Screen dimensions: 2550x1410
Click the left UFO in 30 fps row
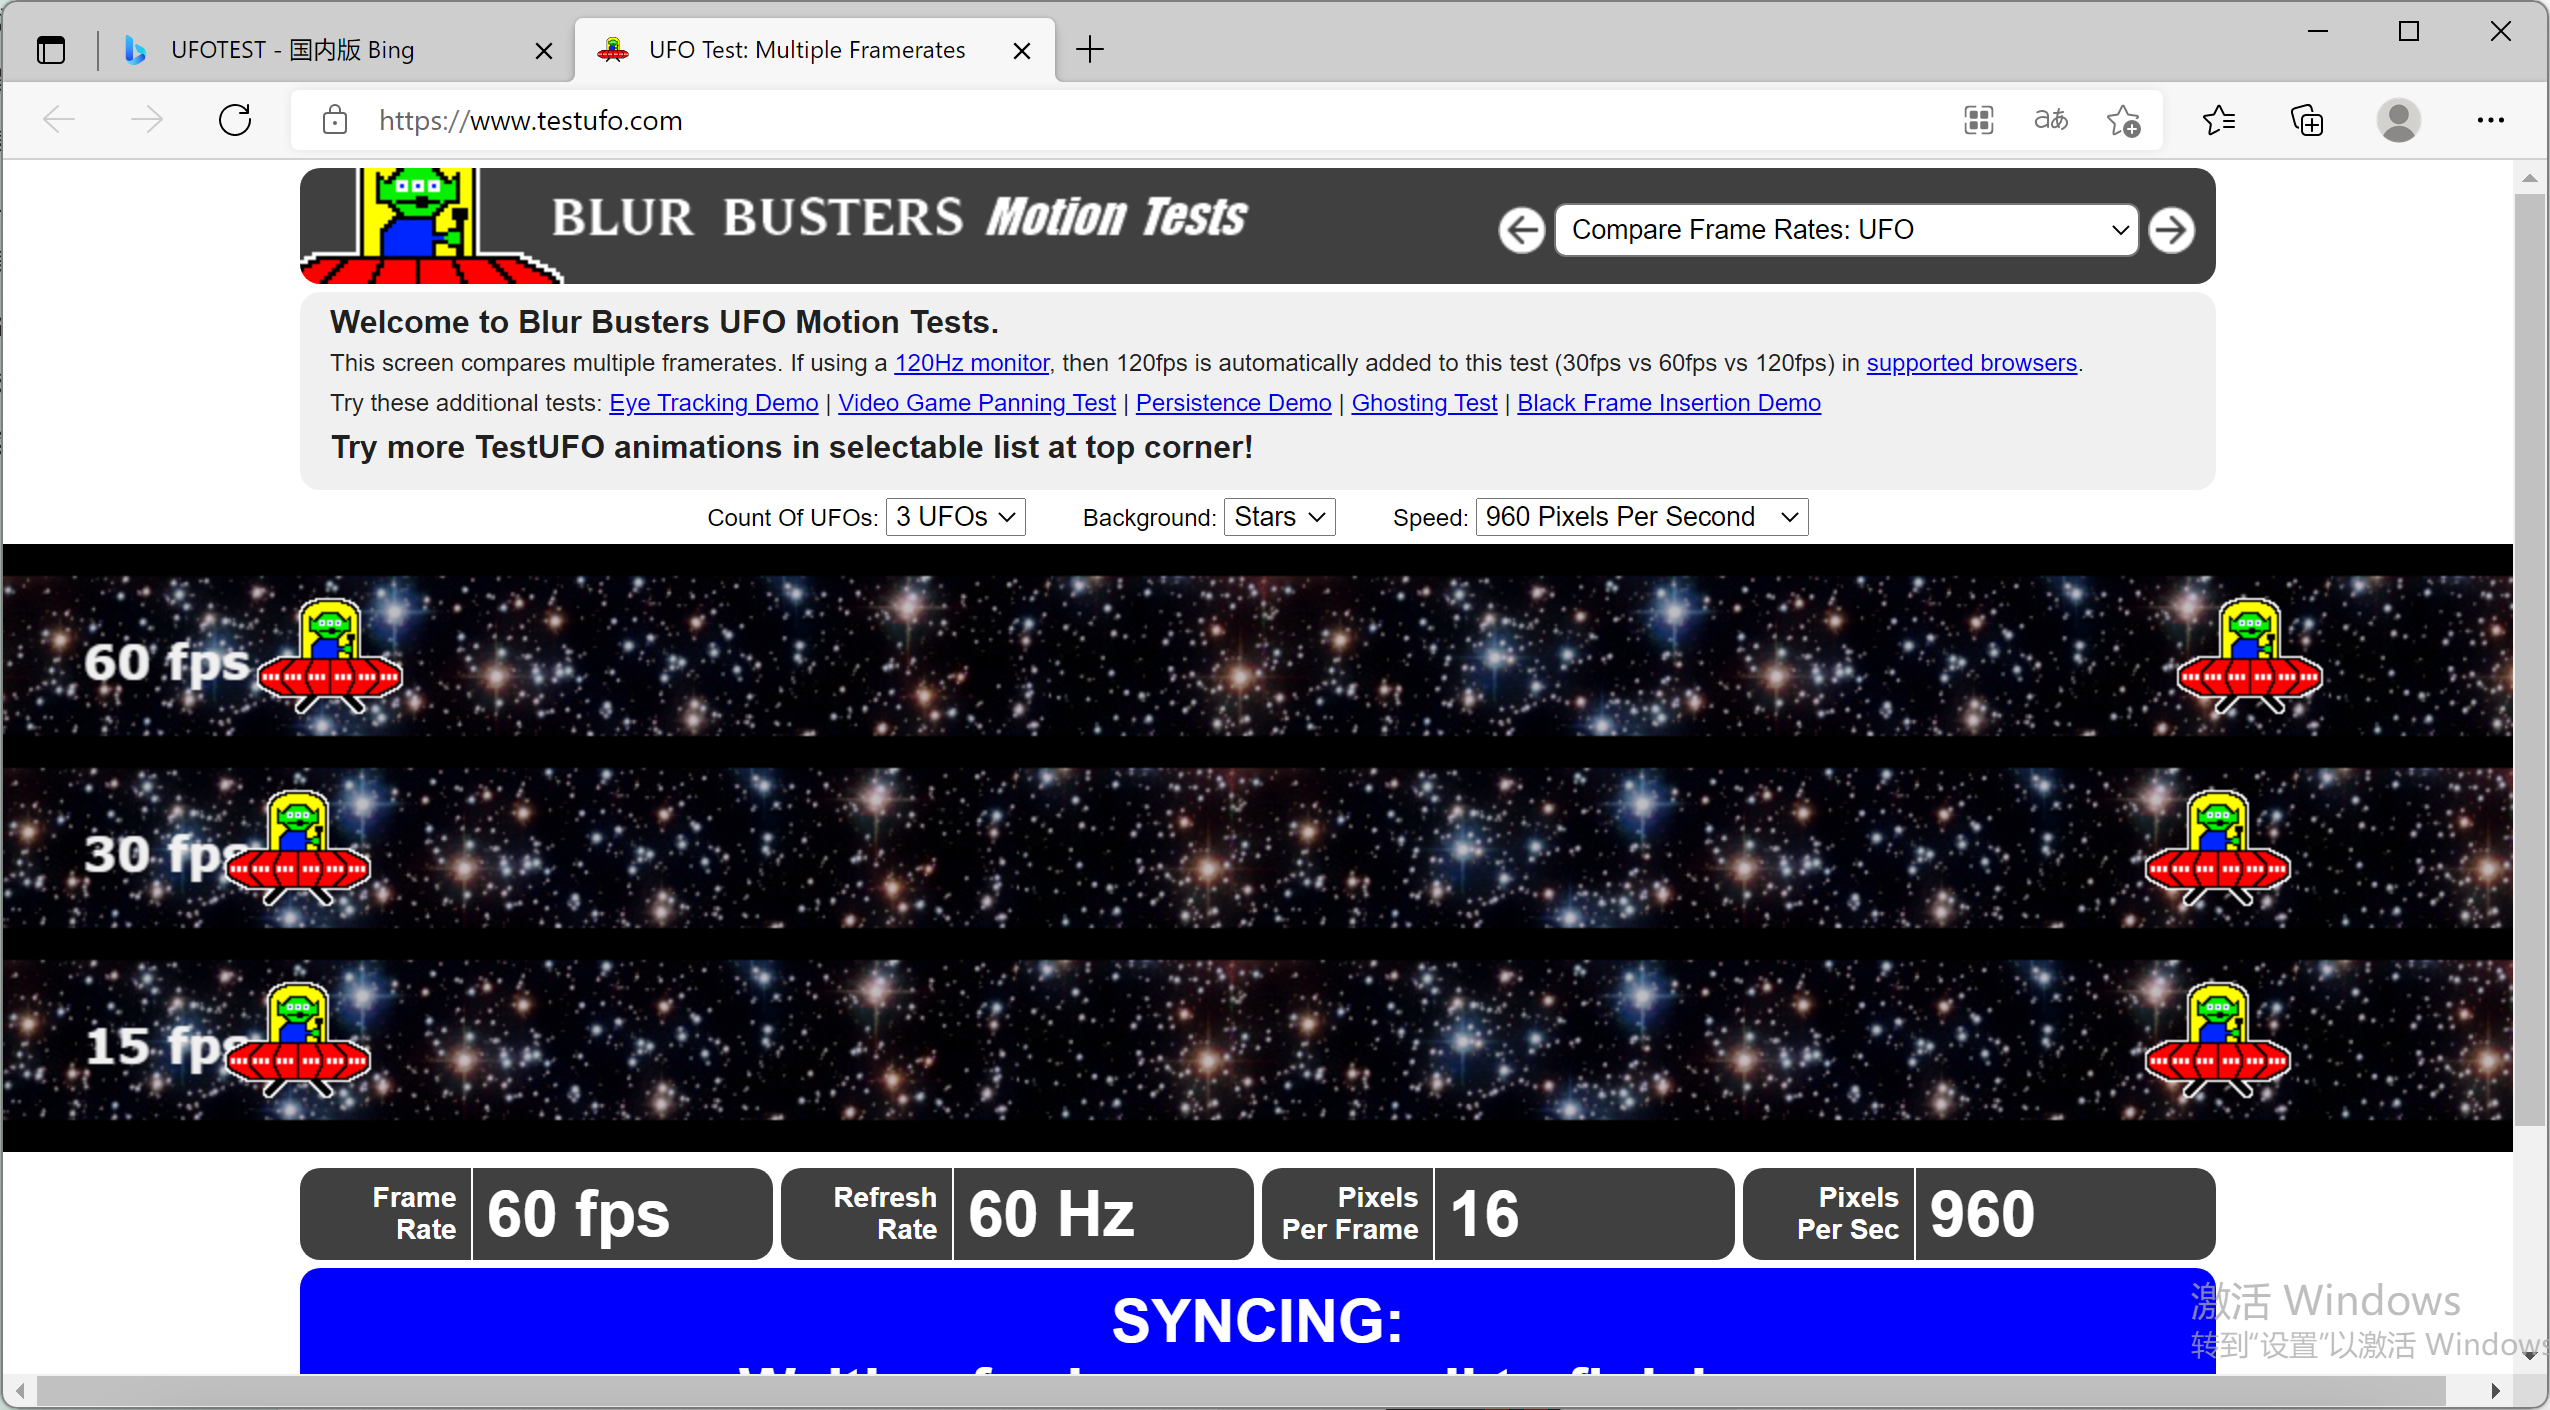click(x=298, y=848)
